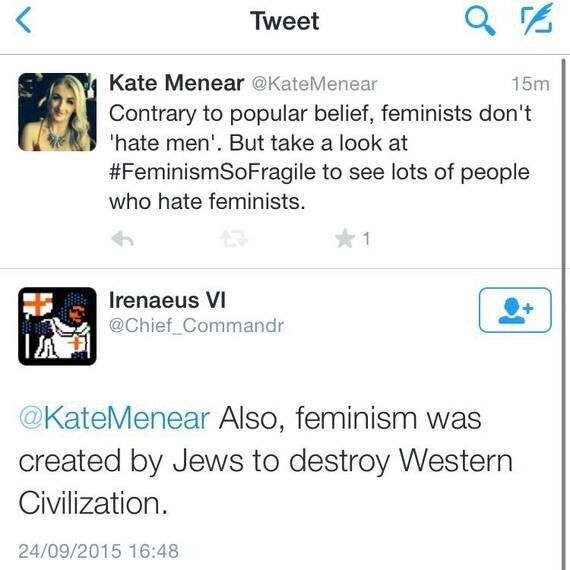
Task: Click the vertical scrollbar on the right edge
Action: click(x=564, y=313)
